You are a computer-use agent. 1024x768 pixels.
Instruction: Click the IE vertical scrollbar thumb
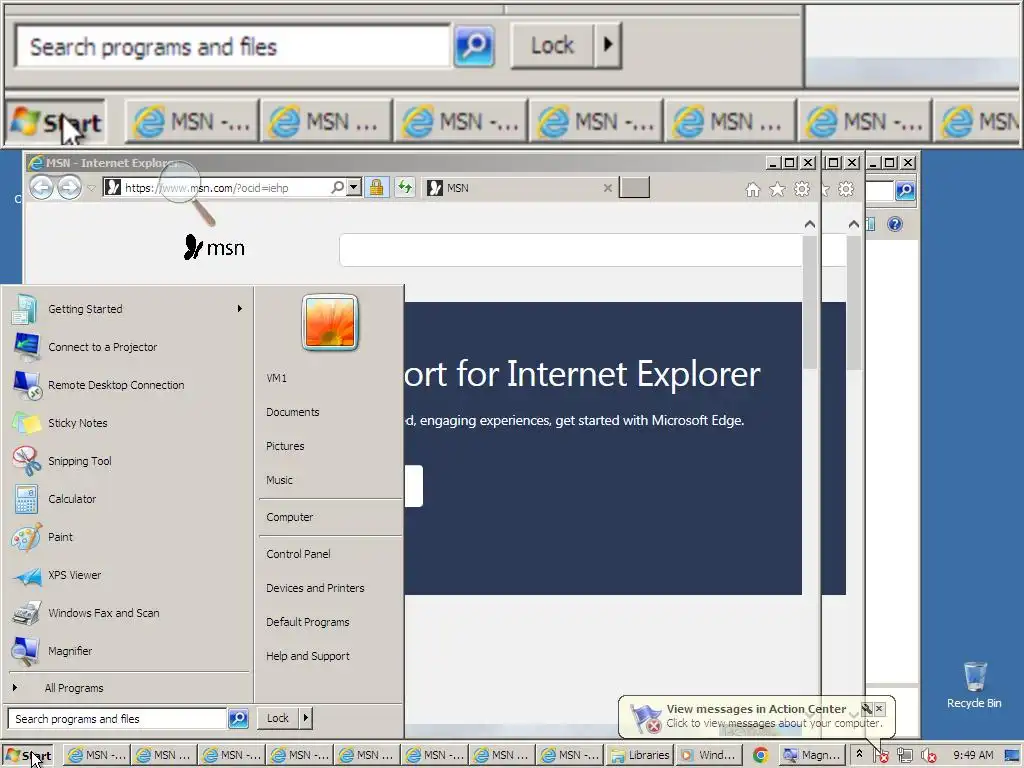[x=810, y=302]
